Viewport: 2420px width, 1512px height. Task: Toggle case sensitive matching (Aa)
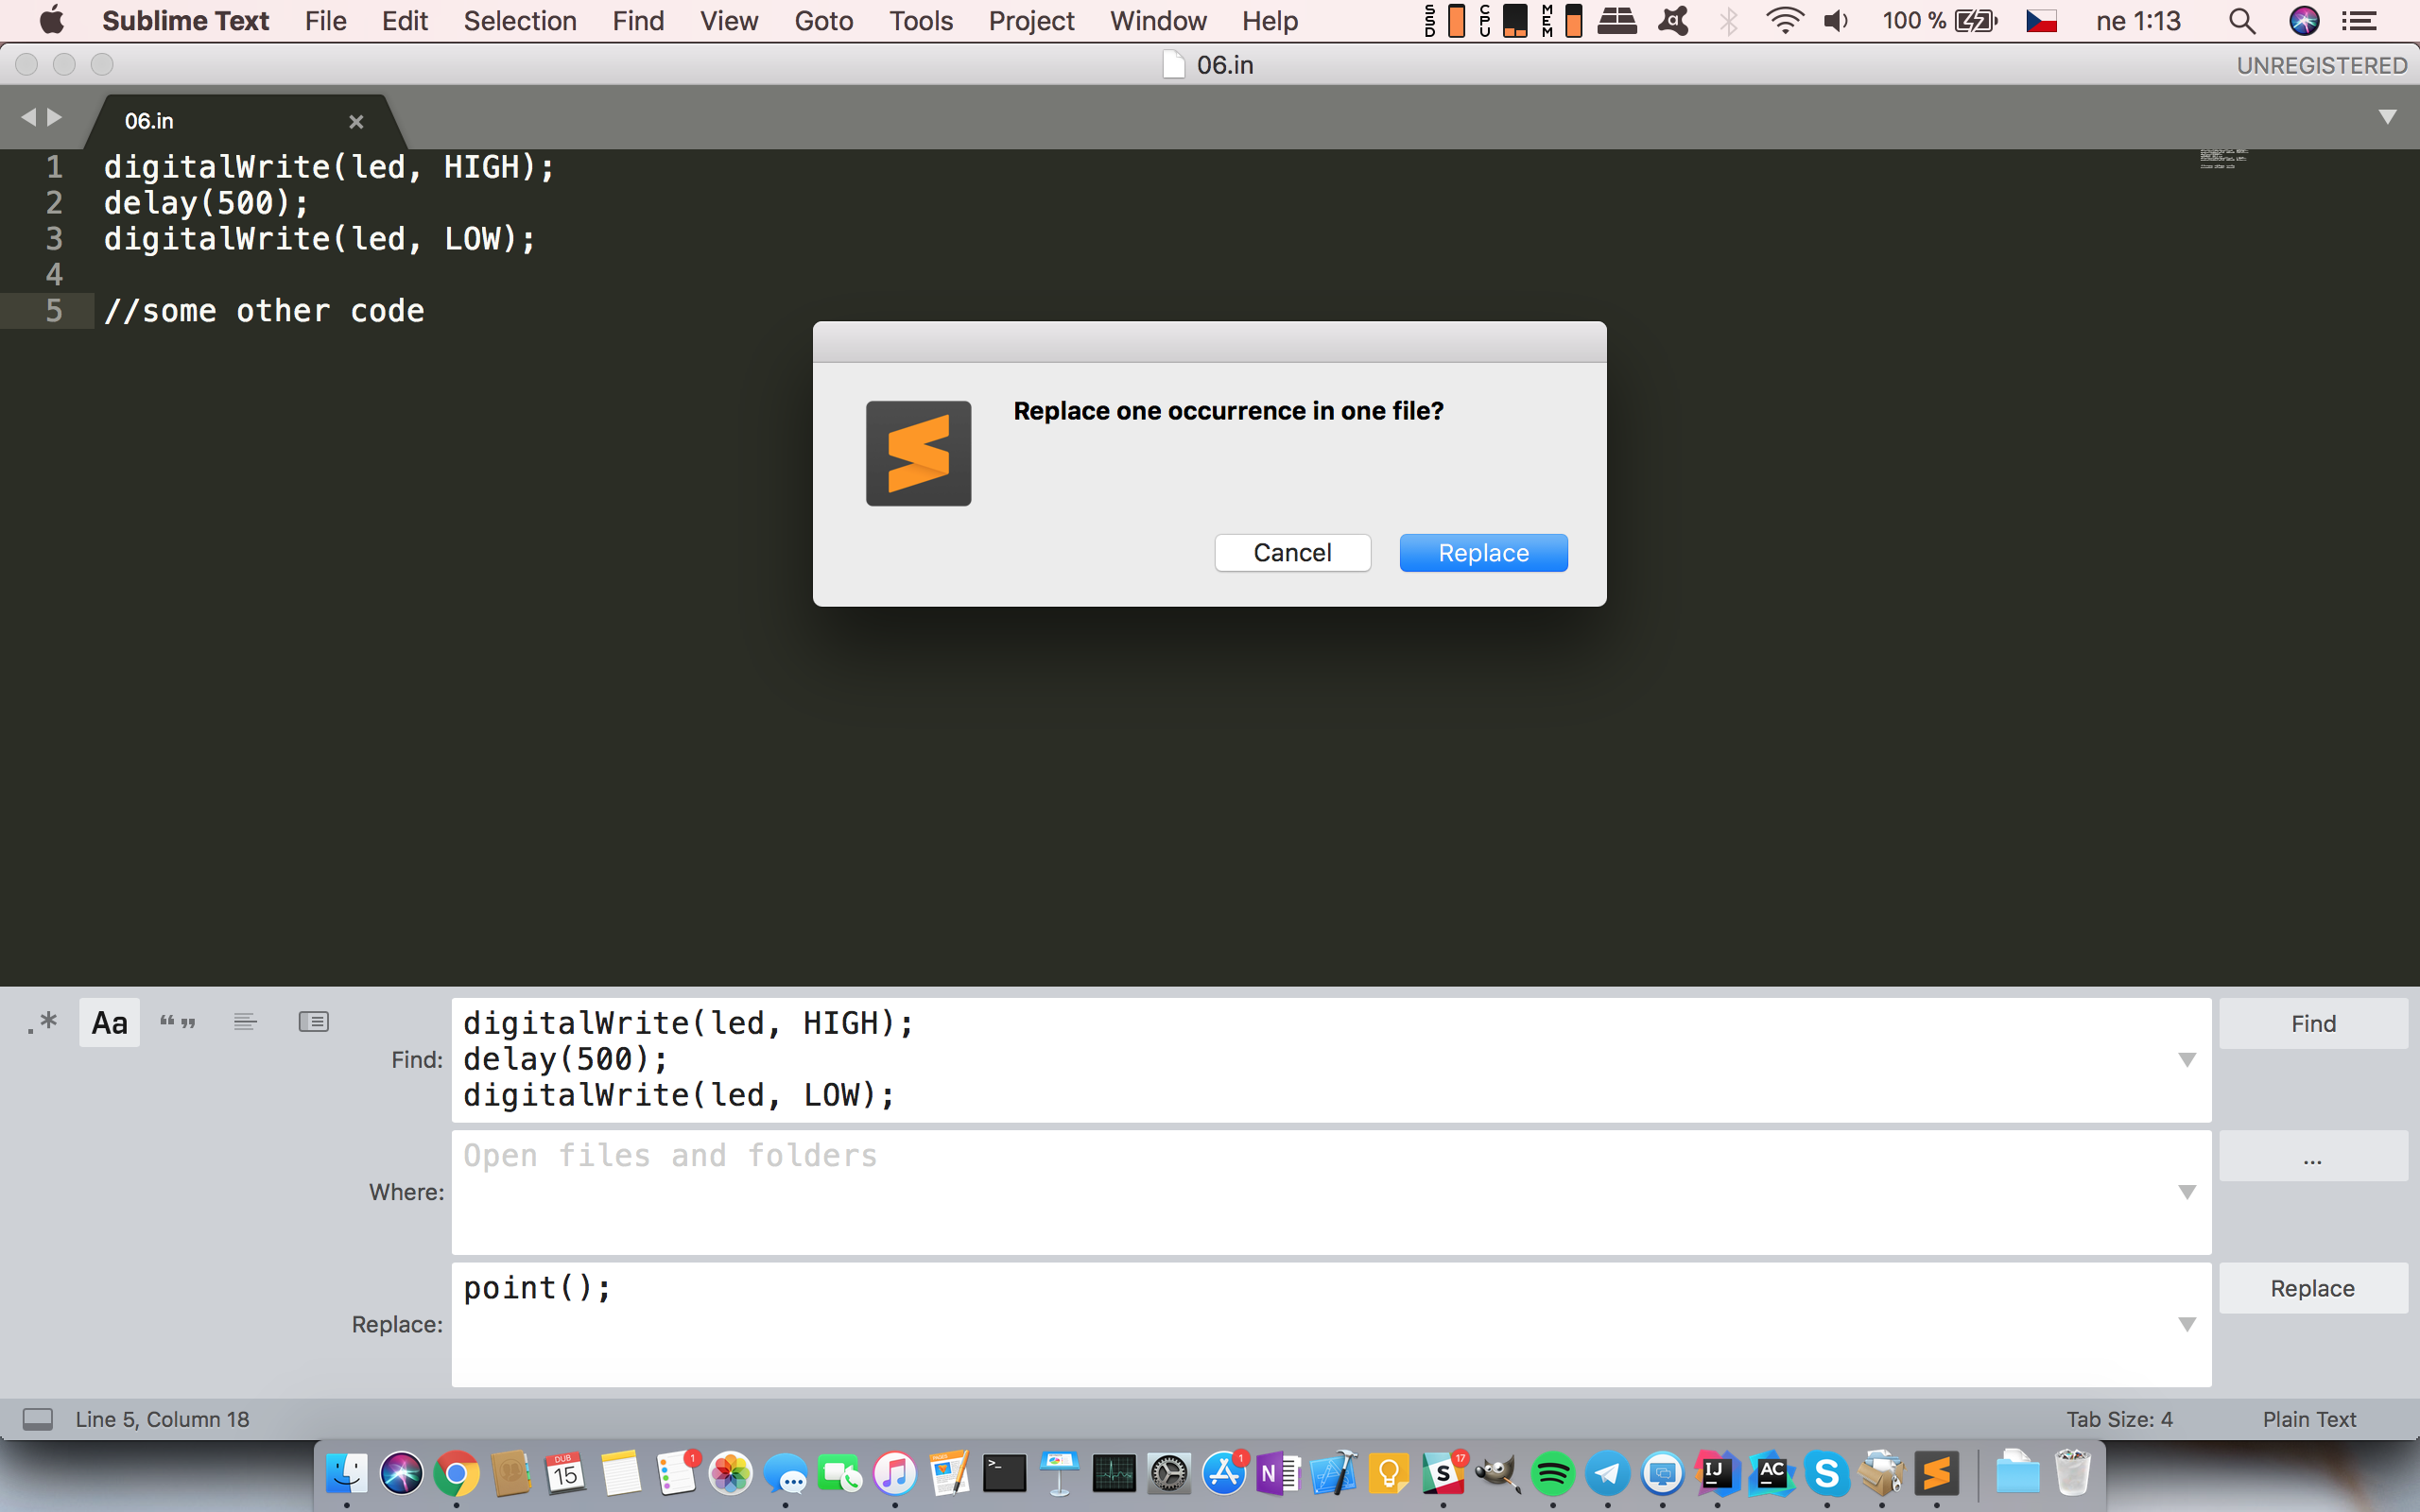click(110, 1022)
